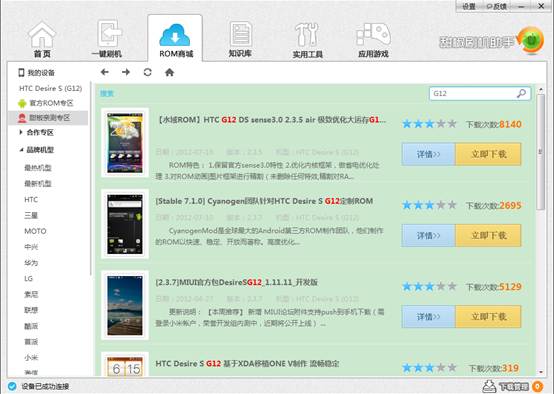The image size is (554, 394).
Task: Open the 知识库 tab
Action: click(240, 40)
